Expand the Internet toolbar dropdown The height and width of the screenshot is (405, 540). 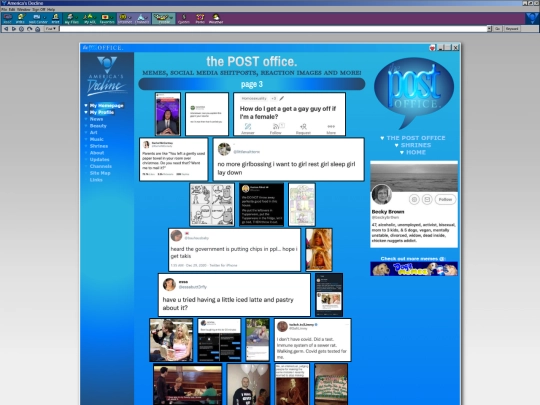tap(130, 17)
